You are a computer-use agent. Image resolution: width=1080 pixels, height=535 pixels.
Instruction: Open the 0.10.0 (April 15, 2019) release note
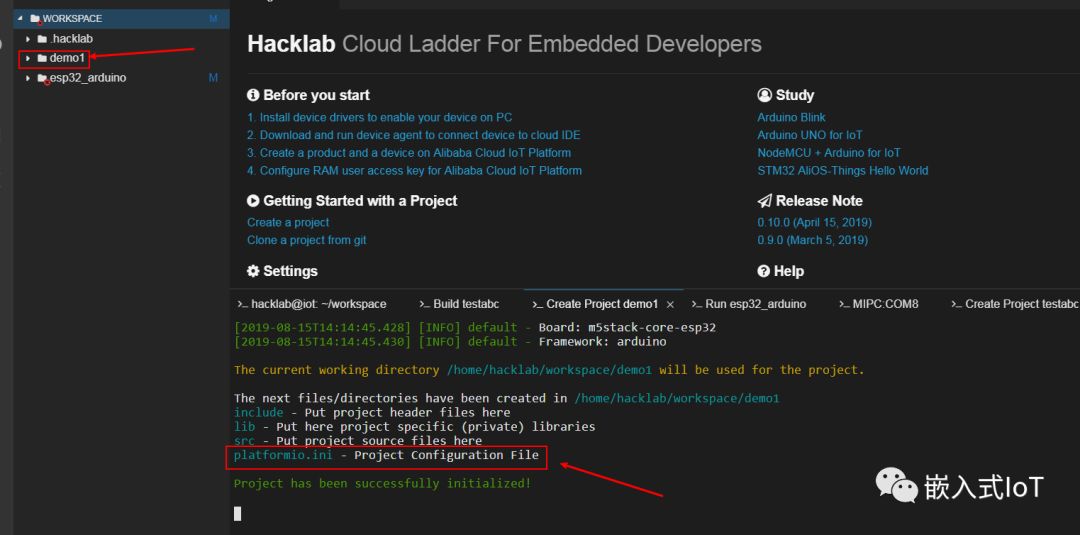click(813, 223)
